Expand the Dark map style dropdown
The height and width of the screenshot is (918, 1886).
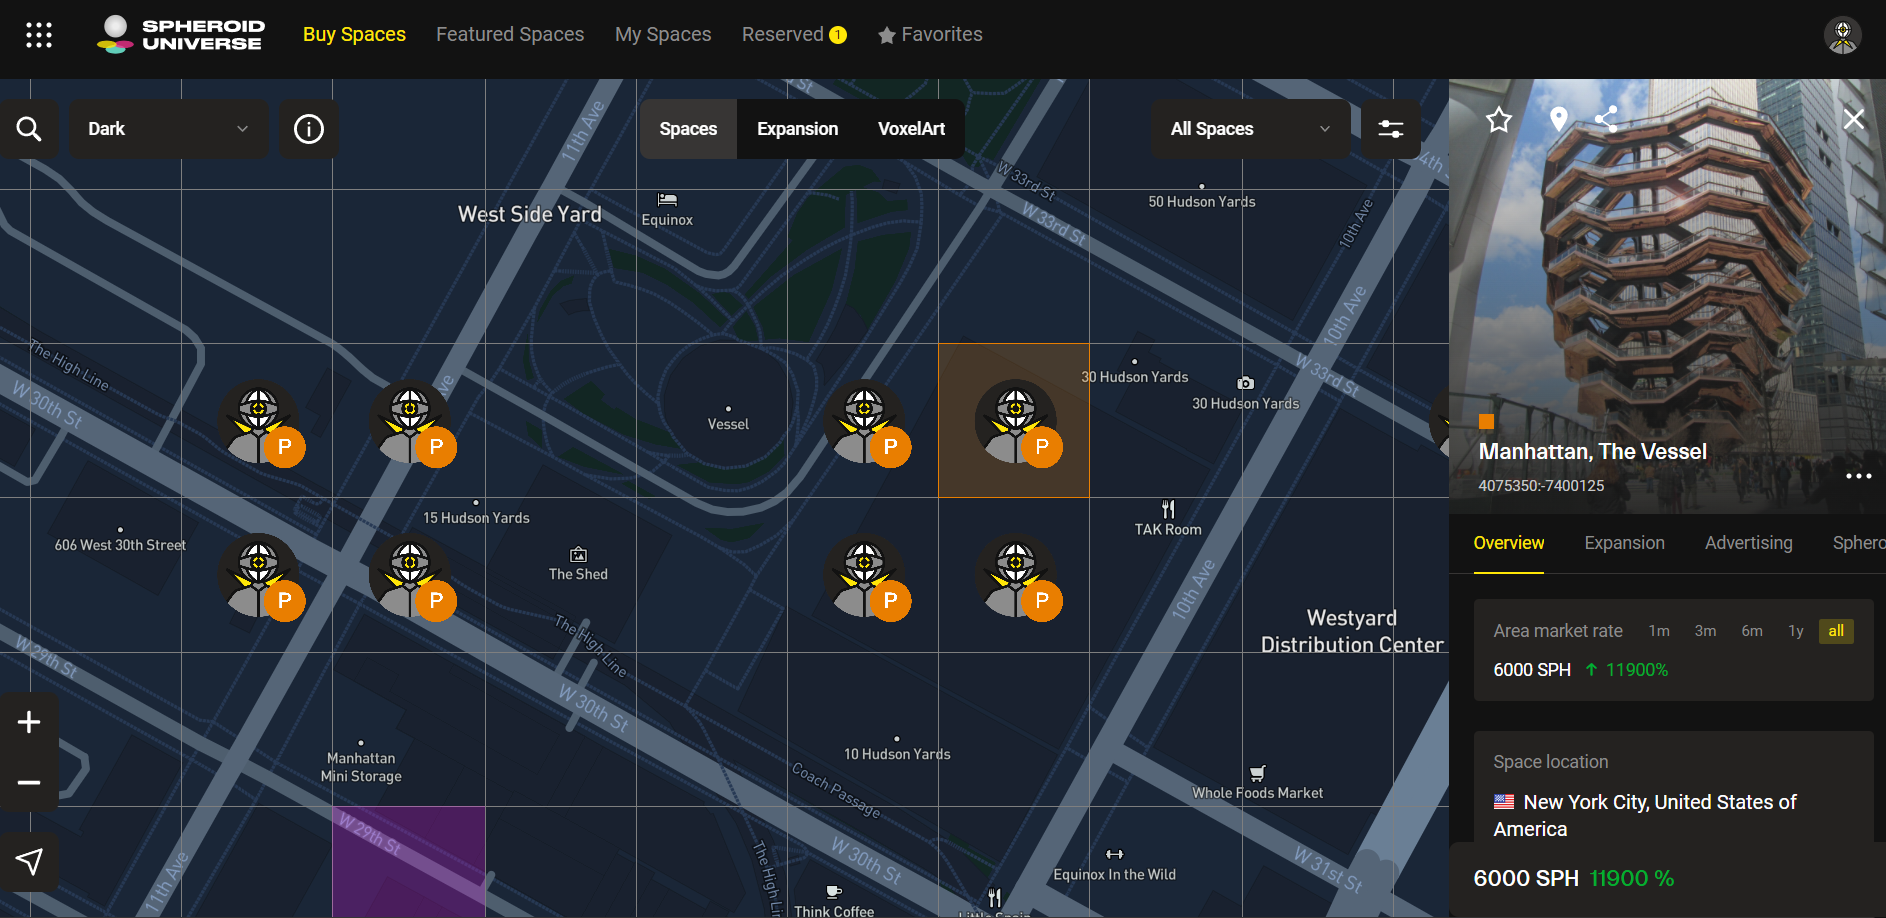[x=168, y=129]
